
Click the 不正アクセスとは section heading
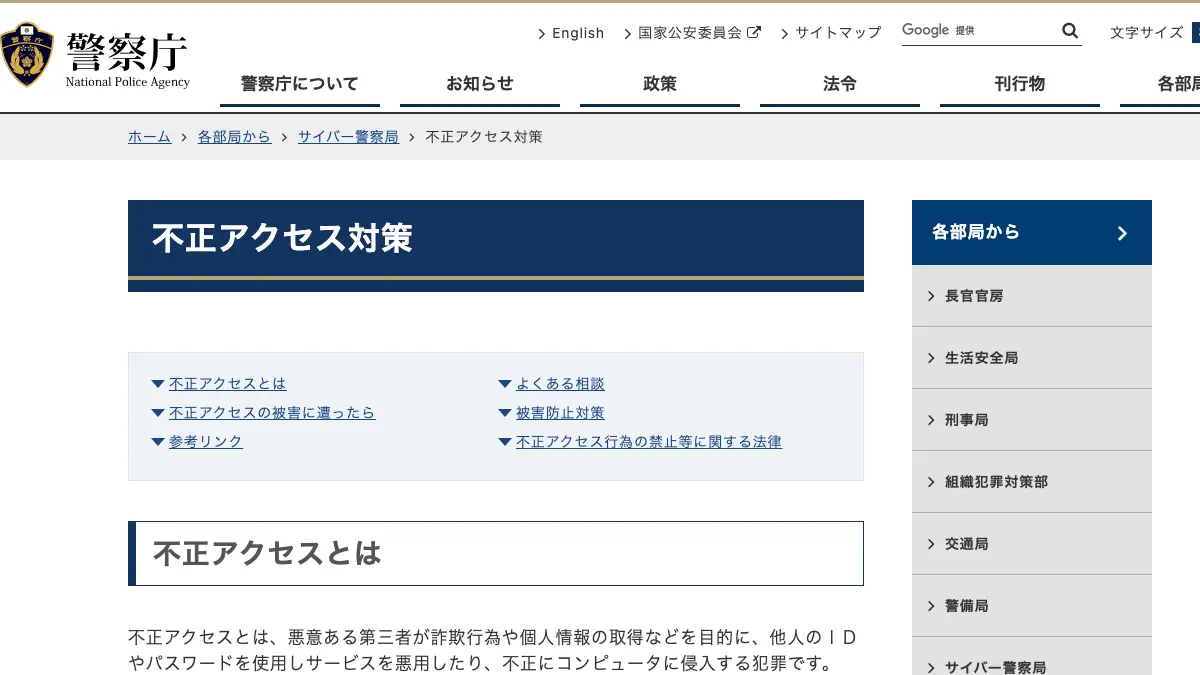496,553
